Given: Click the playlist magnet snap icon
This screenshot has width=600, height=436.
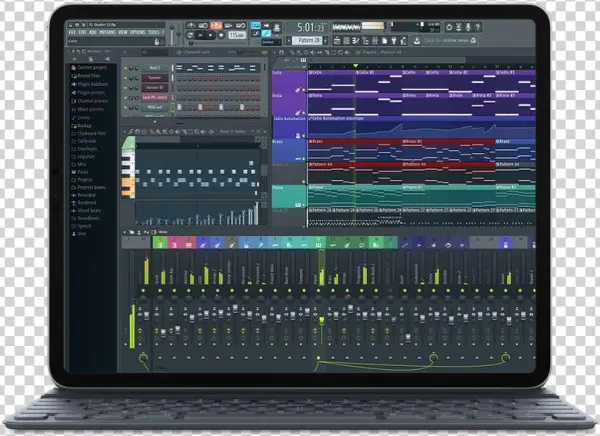Looking at the screenshot, I should pyautogui.click(x=282, y=52).
